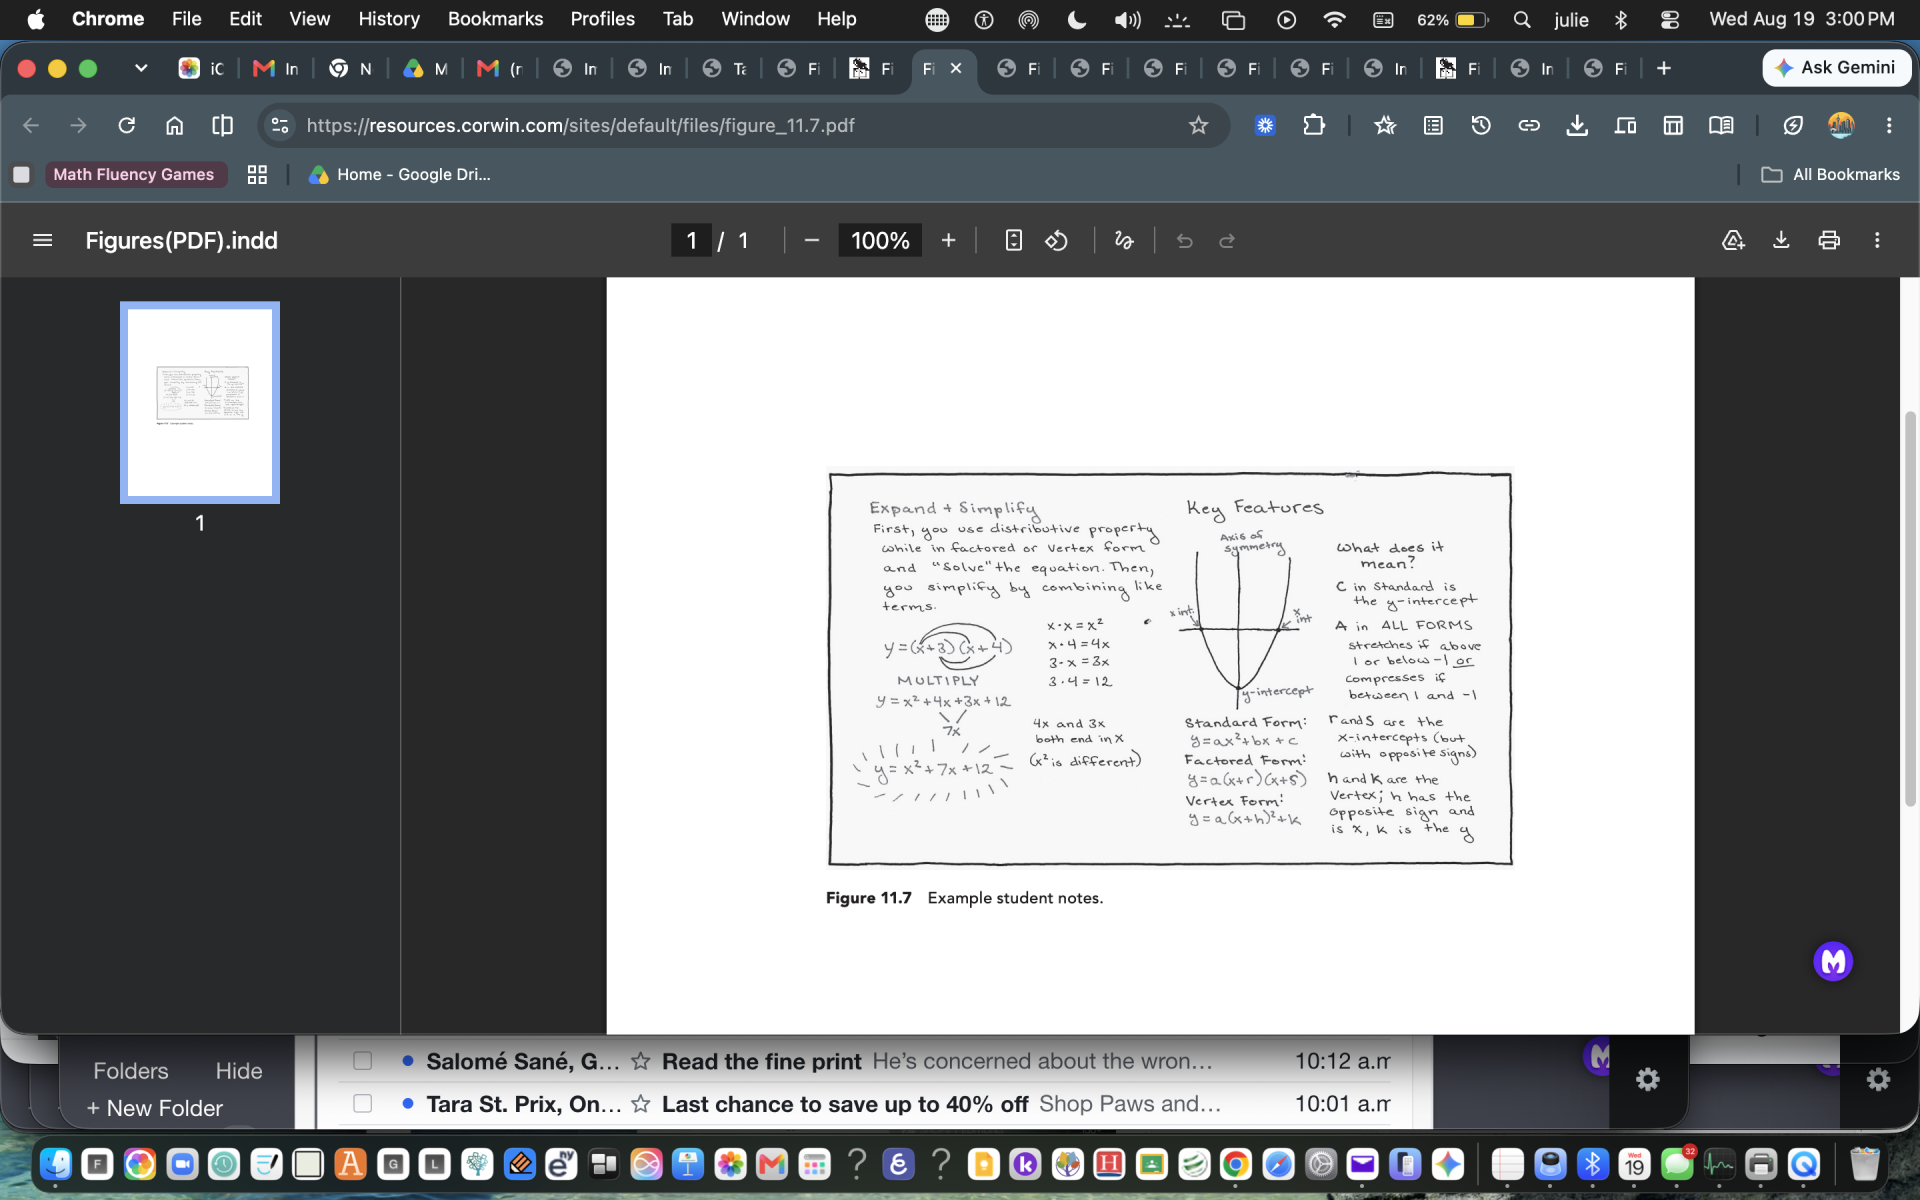The width and height of the screenshot is (1920, 1200).
Task: Zoom in with the plus button
Action: point(948,240)
